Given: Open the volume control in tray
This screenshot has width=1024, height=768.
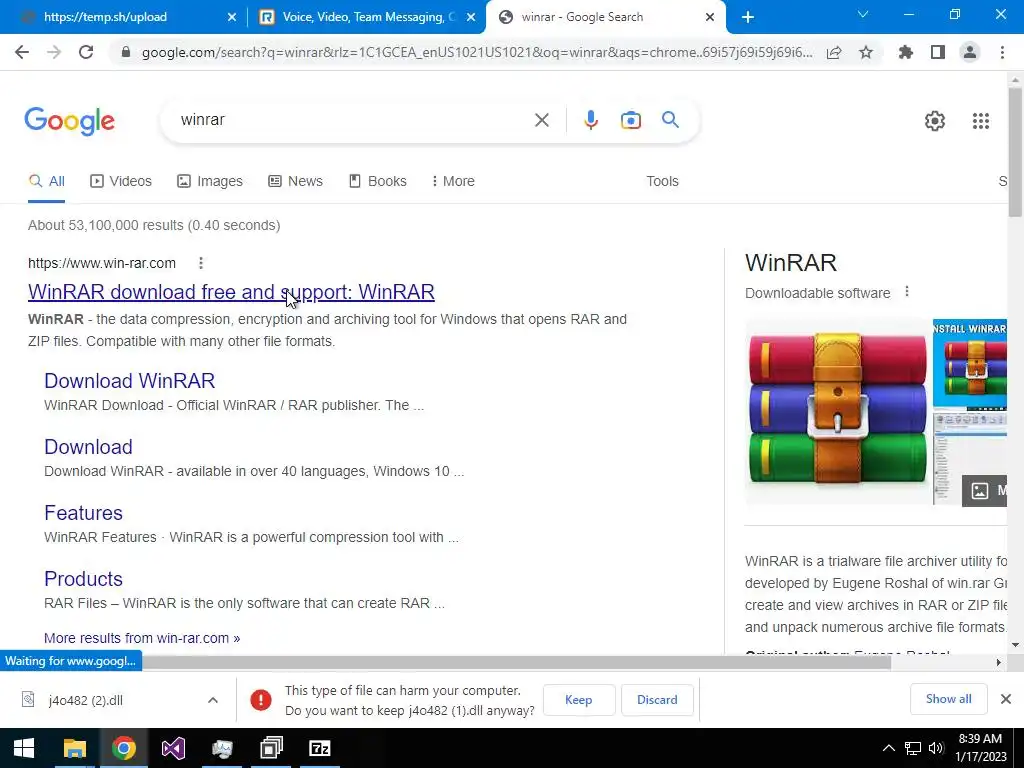Looking at the screenshot, I should 936,748.
